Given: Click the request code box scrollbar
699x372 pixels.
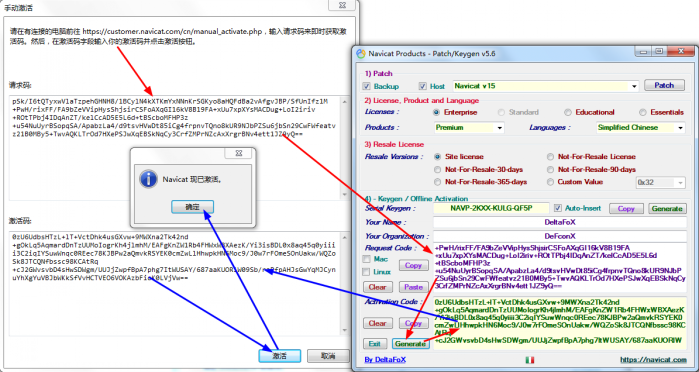Looking at the screenshot, I should (x=344, y=148).
